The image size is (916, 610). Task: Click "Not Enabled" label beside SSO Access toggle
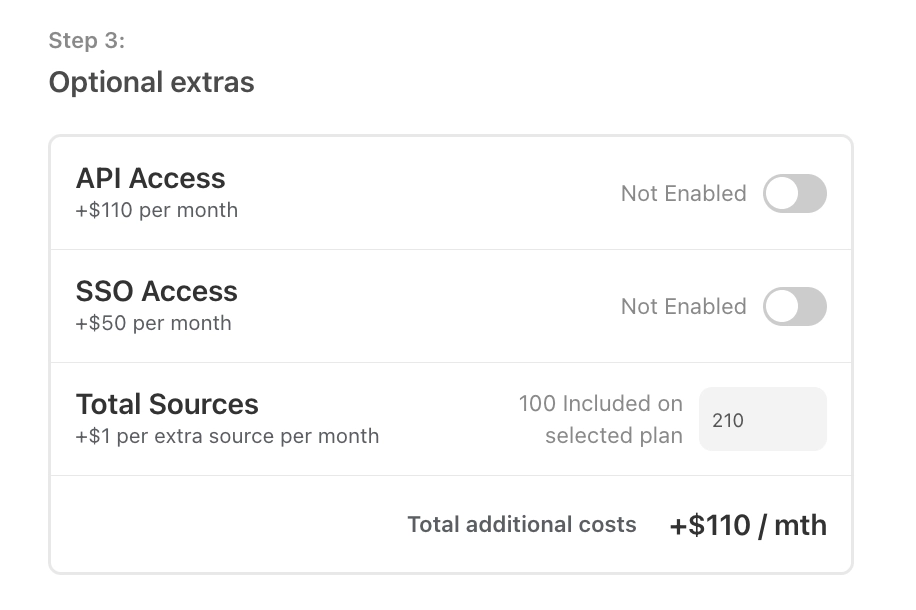[683, 306]
